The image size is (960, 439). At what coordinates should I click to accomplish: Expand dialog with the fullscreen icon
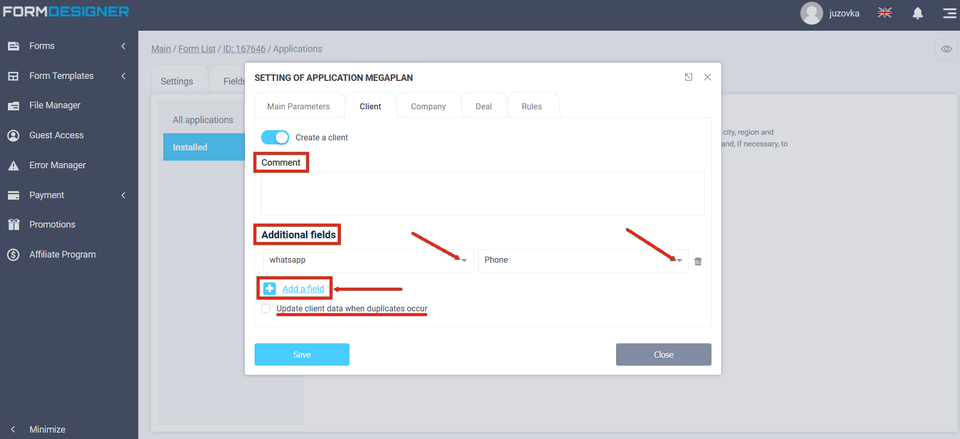[x=688, y=77]
